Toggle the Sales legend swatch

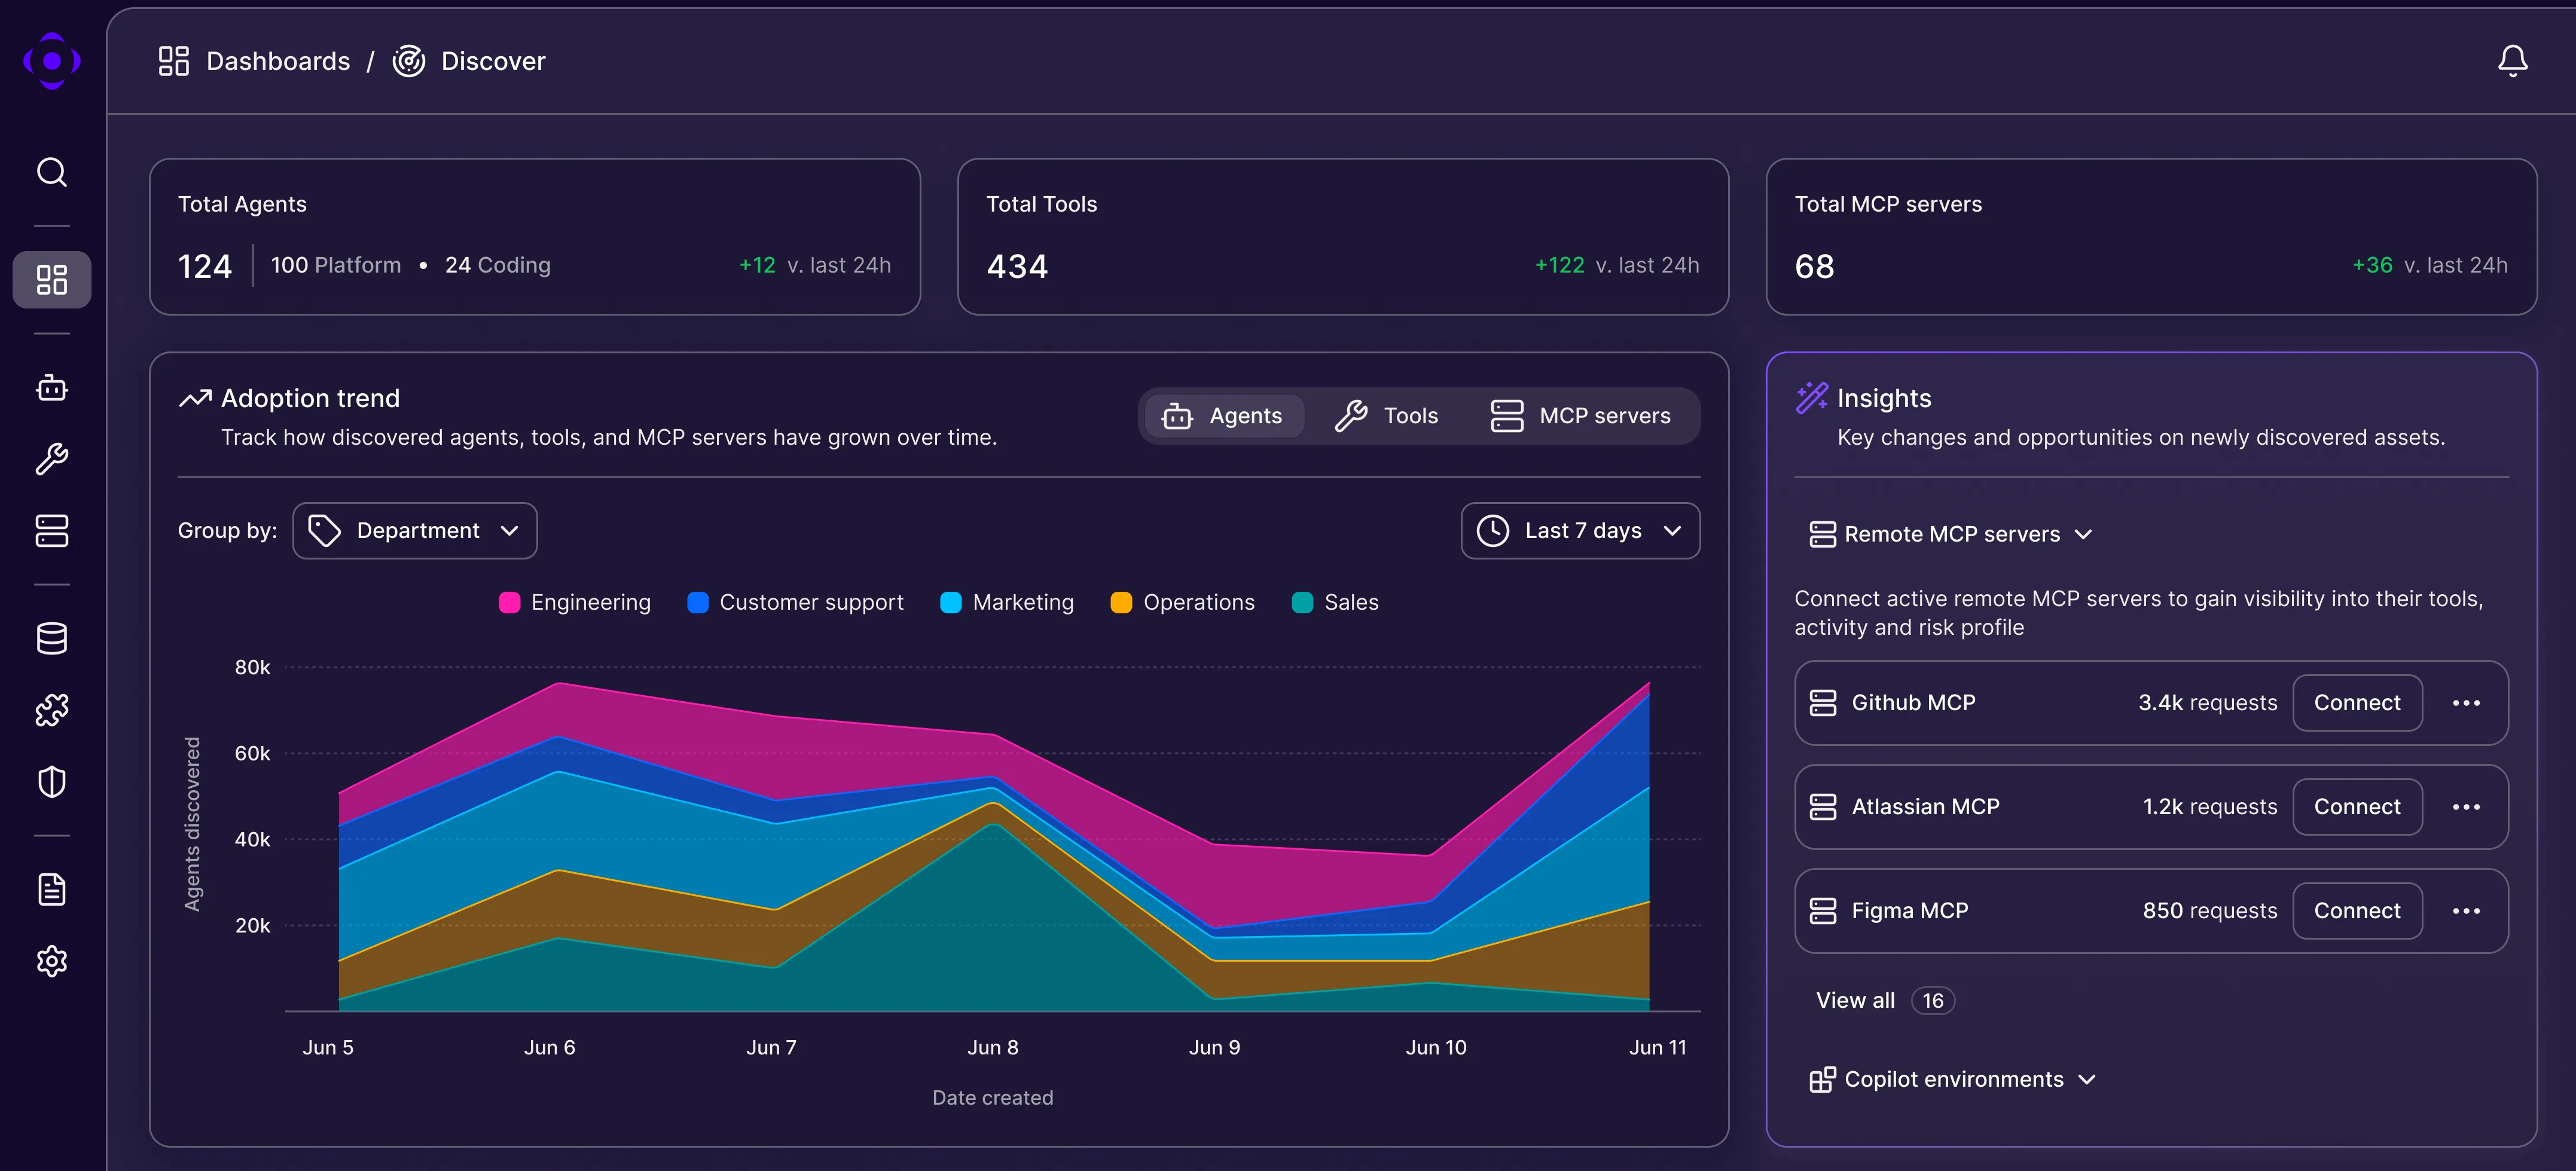pos(1302,603)
